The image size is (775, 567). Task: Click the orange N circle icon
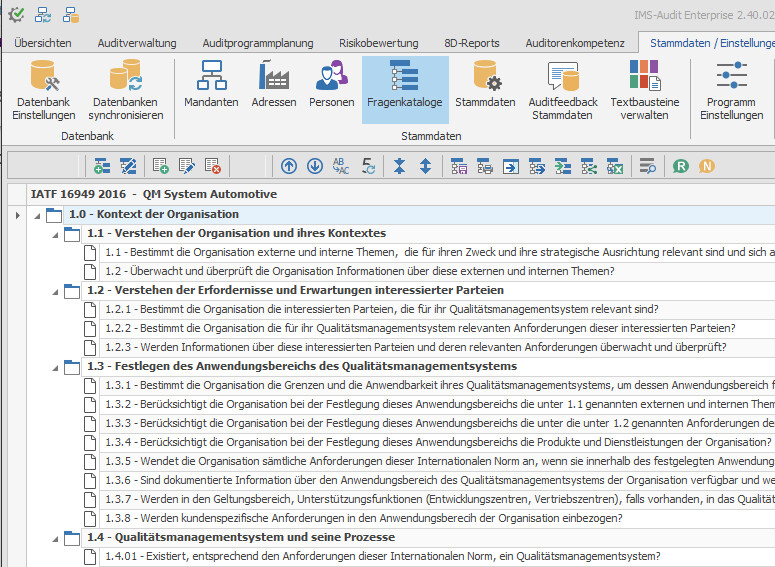[x=707, y=166]
